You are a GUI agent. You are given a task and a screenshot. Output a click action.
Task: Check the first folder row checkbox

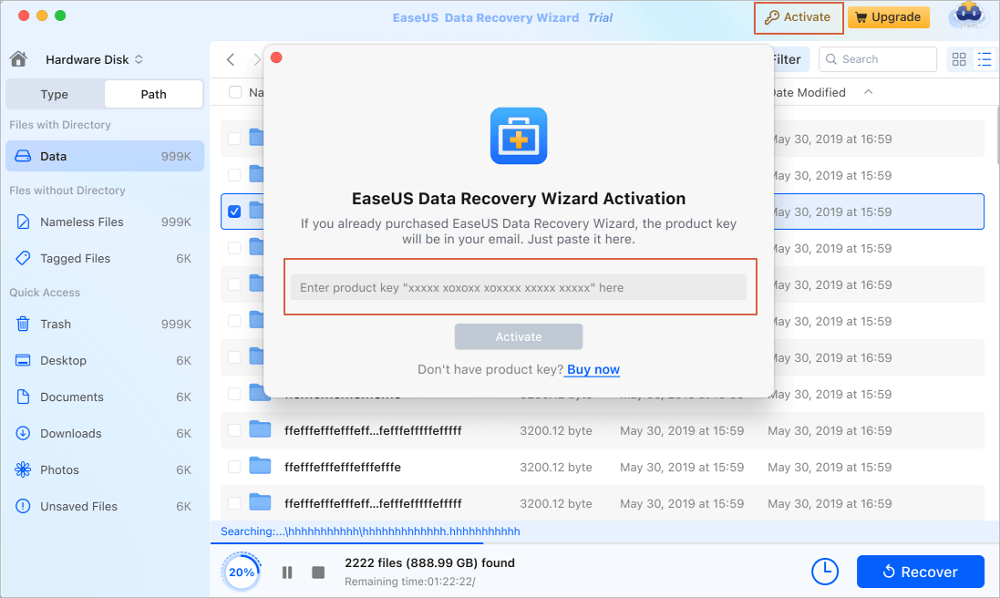tap(235, 138)
